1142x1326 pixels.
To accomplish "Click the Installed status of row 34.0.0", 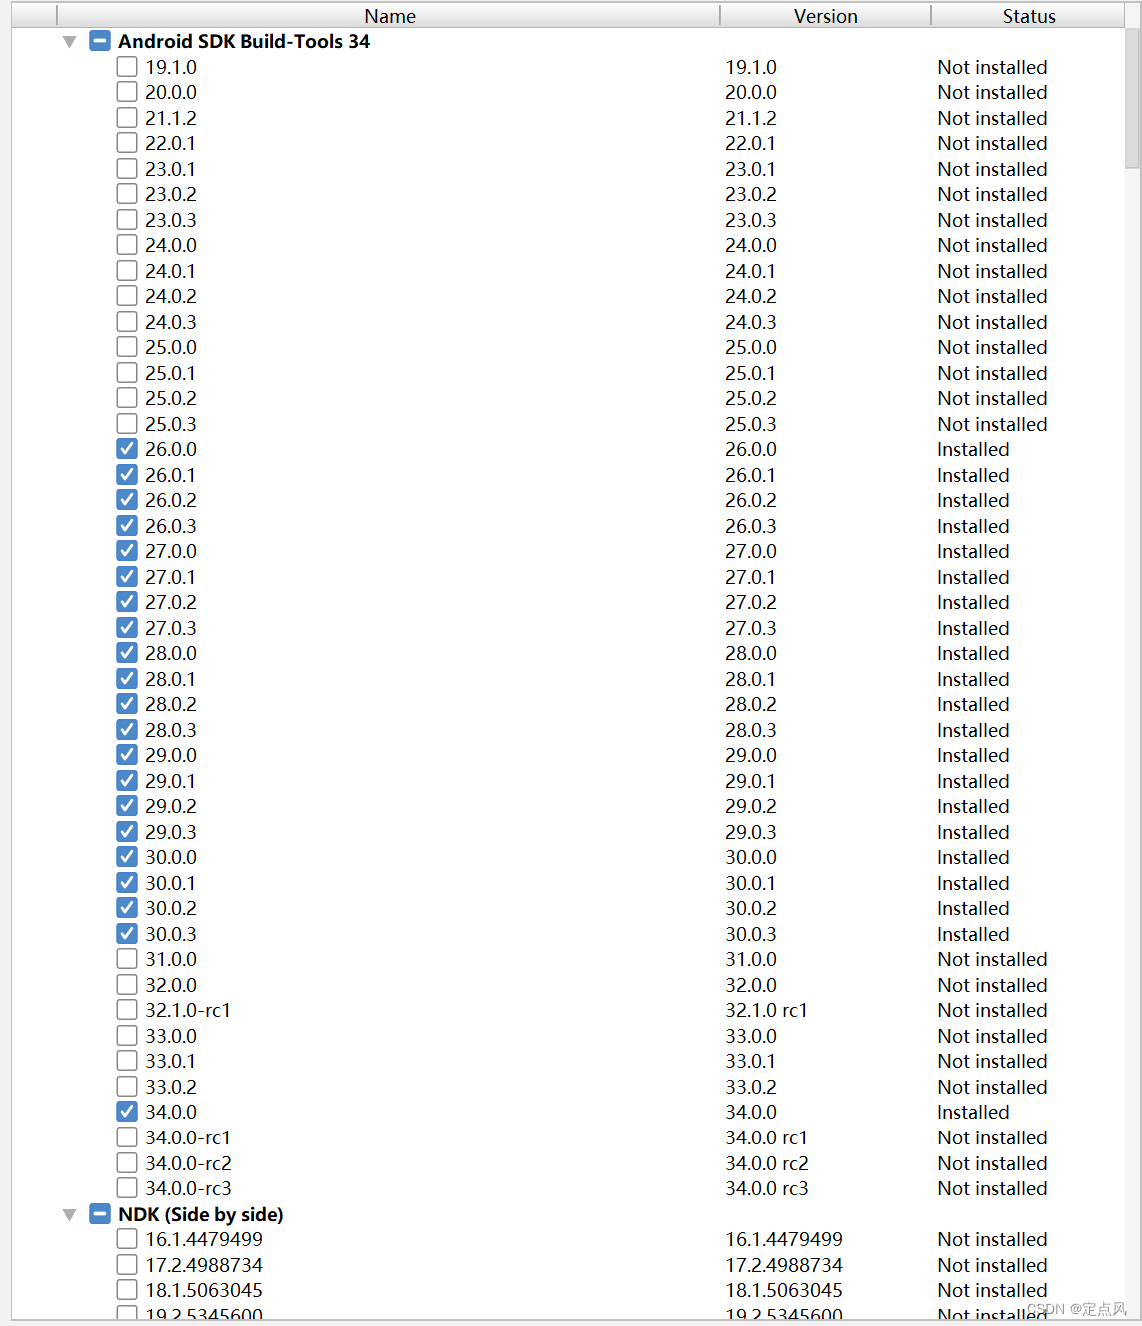I will click(973, 1112).
